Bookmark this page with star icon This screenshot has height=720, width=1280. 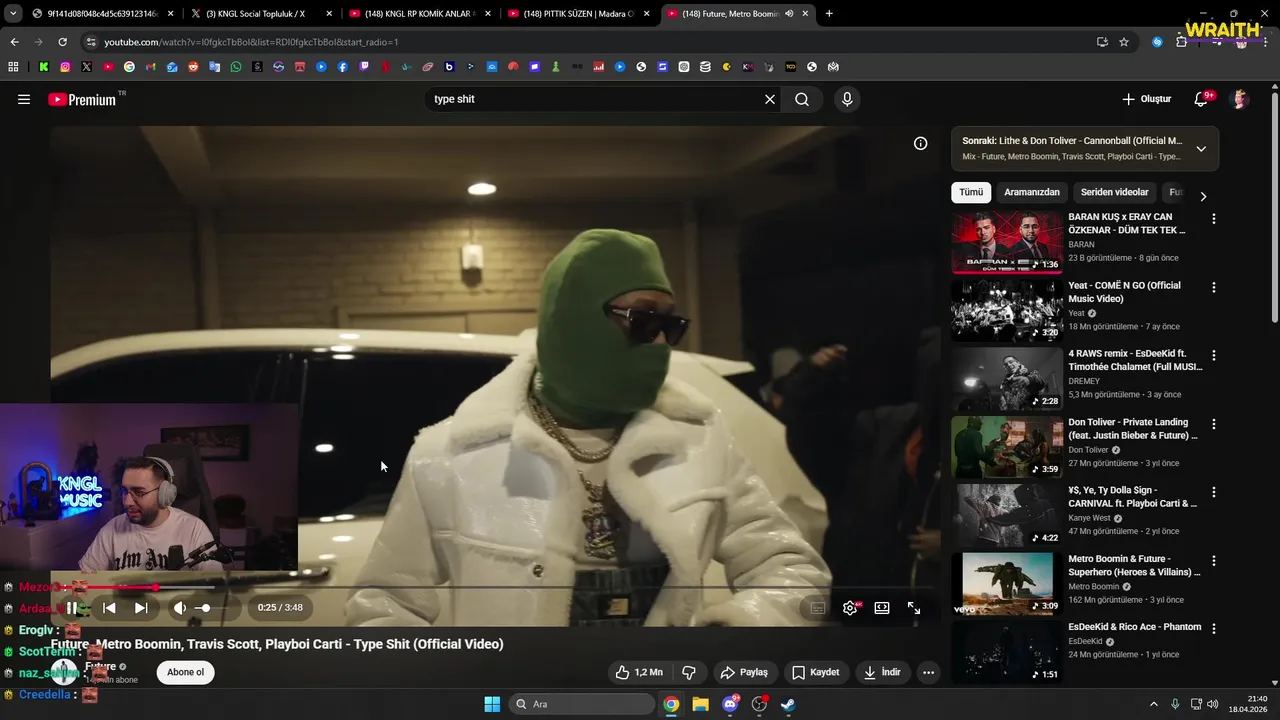pos(1124,42)
